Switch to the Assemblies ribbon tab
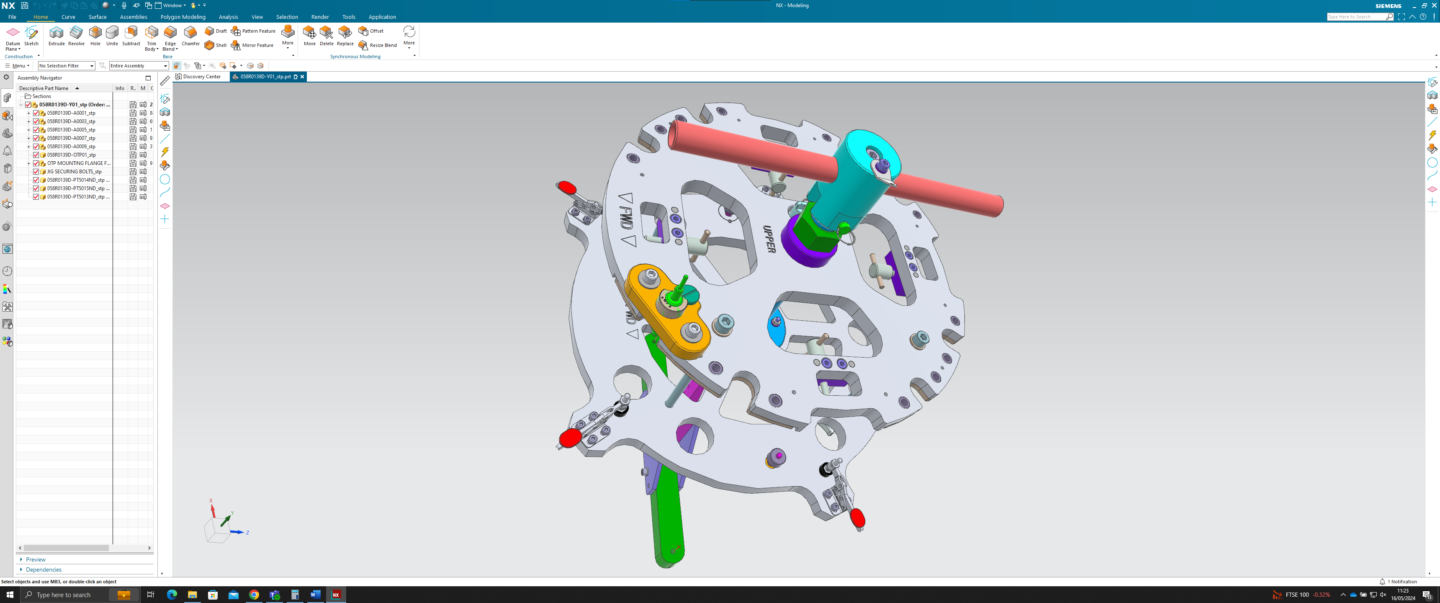Viewport: 1440px width, 603px height. (x=133, y=17)
